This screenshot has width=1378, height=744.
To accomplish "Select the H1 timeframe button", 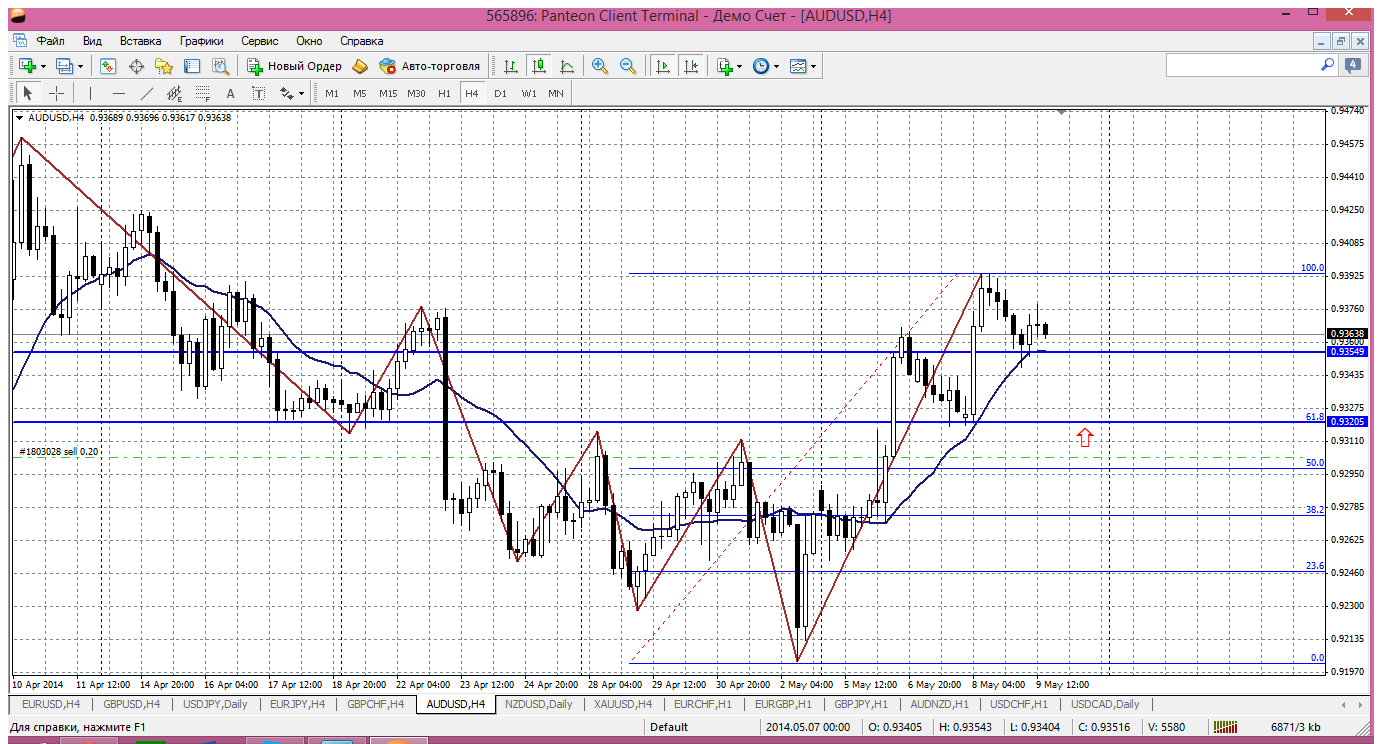I will pyautogui.click(x=444, y=93).
